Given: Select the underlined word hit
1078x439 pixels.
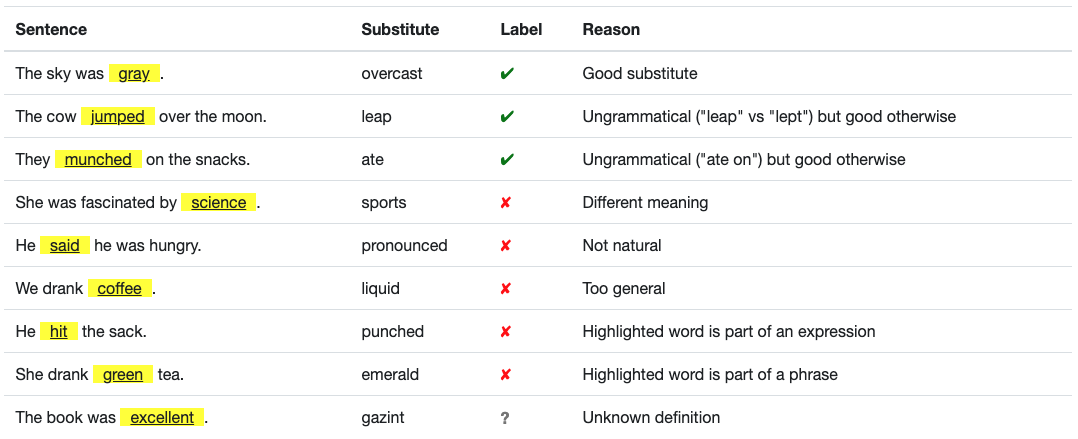Looking at the screenshot, I should (x=58, y=332).
